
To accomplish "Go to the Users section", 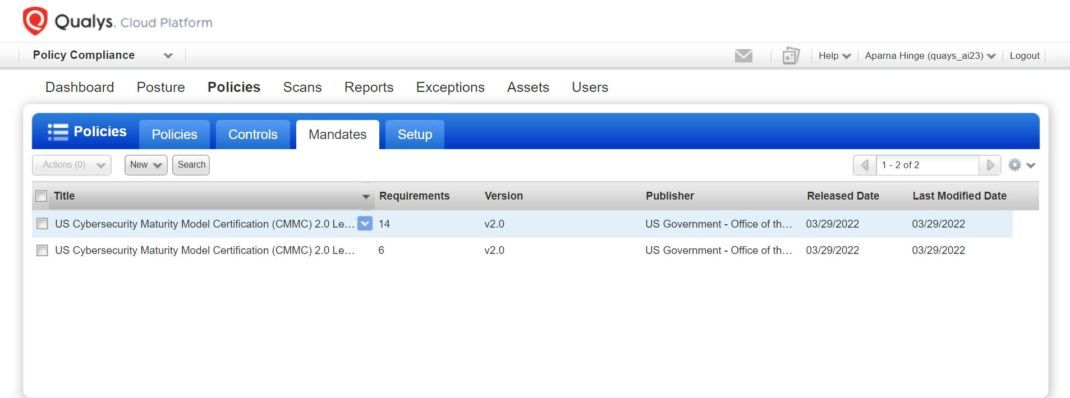I will [590, 87].
